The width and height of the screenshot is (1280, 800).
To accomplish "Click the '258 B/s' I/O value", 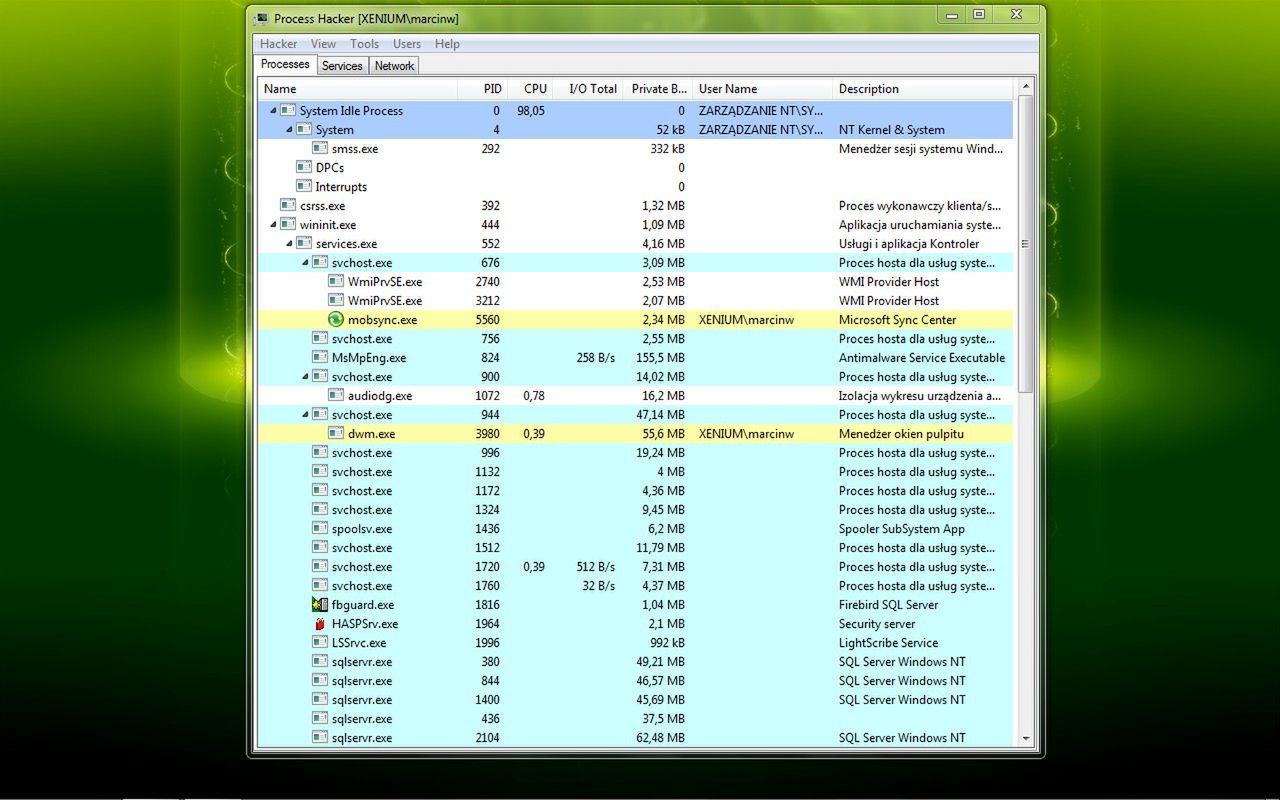I will tap(596, 357).
